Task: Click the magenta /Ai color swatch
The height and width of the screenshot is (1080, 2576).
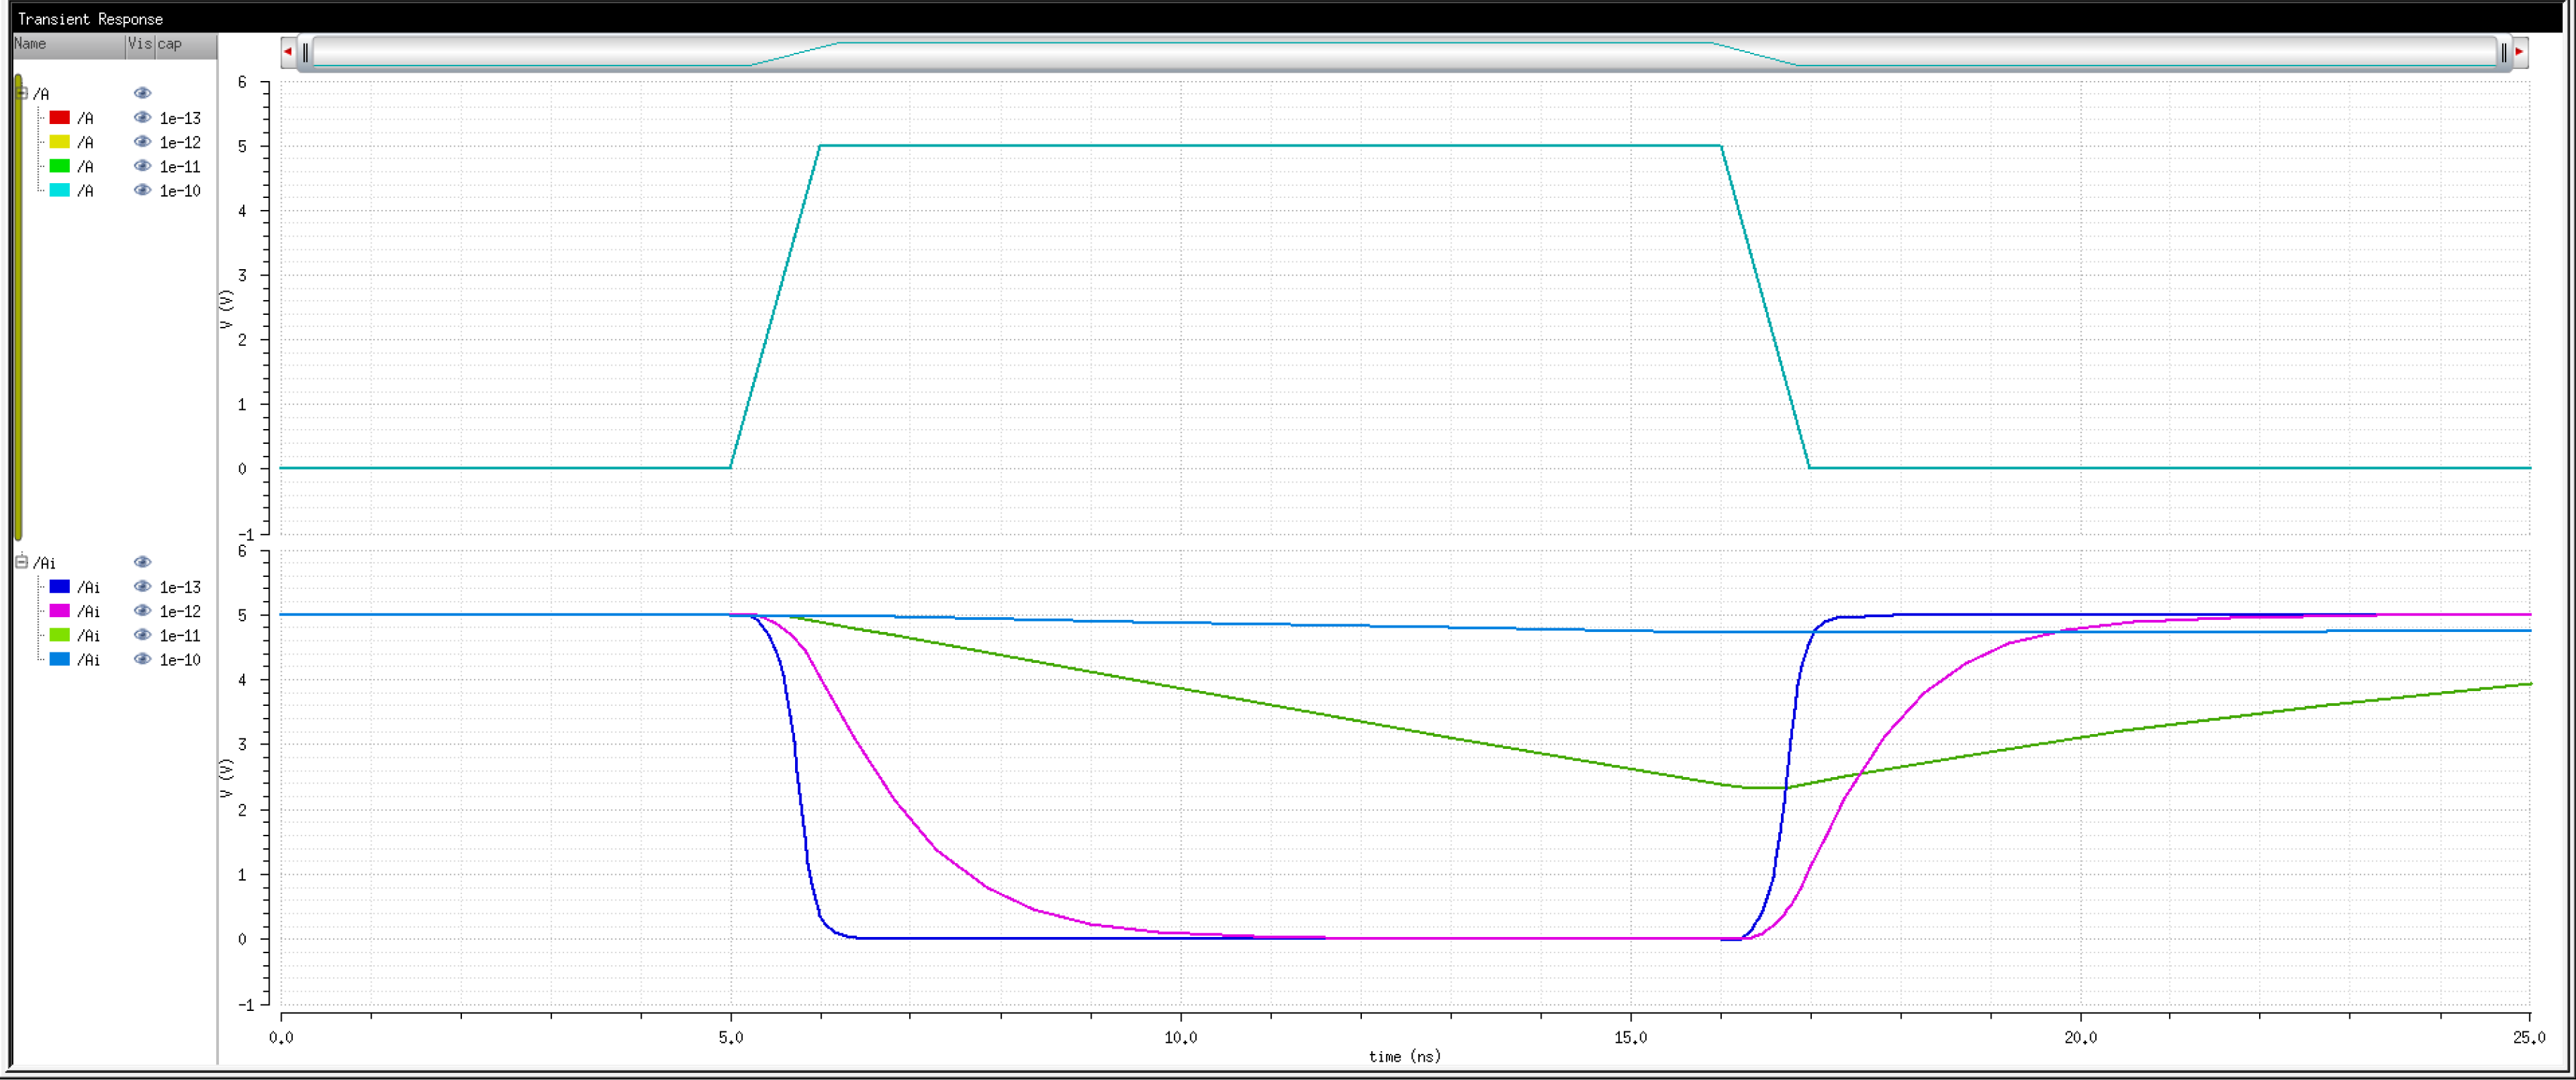Action: tap(60, 611)
